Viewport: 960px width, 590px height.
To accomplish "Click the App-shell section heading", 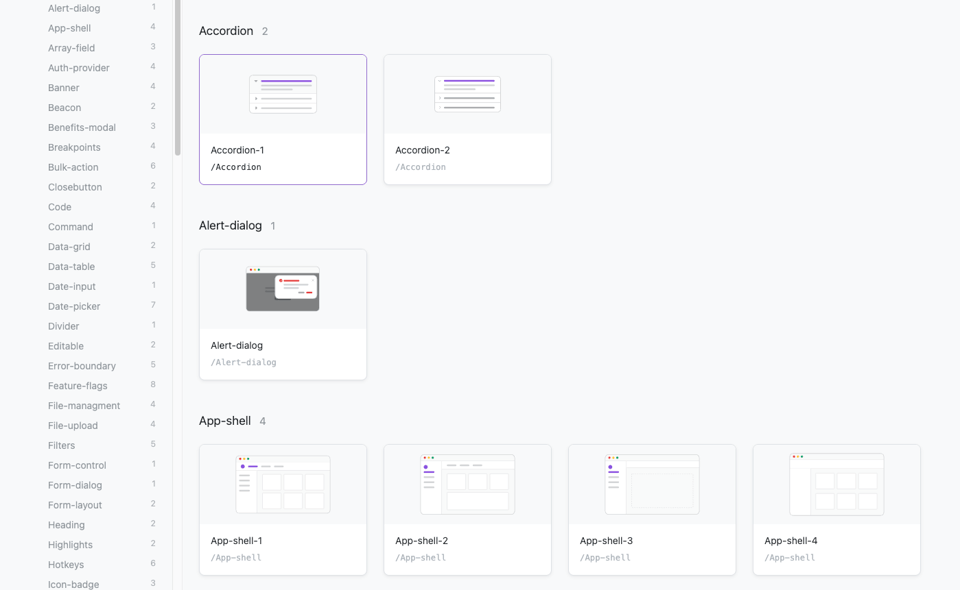I will pyautogui.click(x=225, y=421).
